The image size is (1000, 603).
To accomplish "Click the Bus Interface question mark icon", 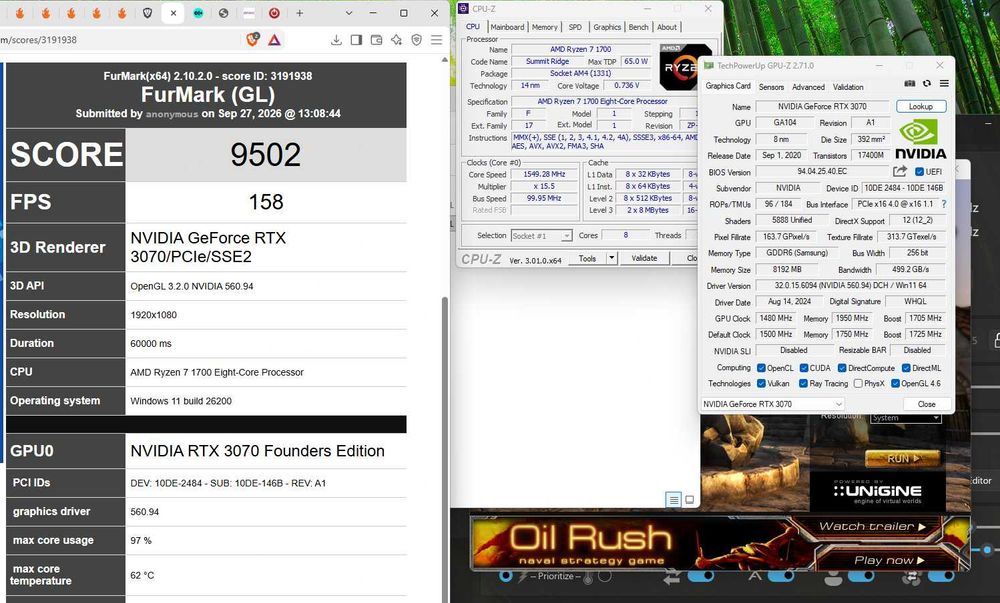I will click(944, 204).
